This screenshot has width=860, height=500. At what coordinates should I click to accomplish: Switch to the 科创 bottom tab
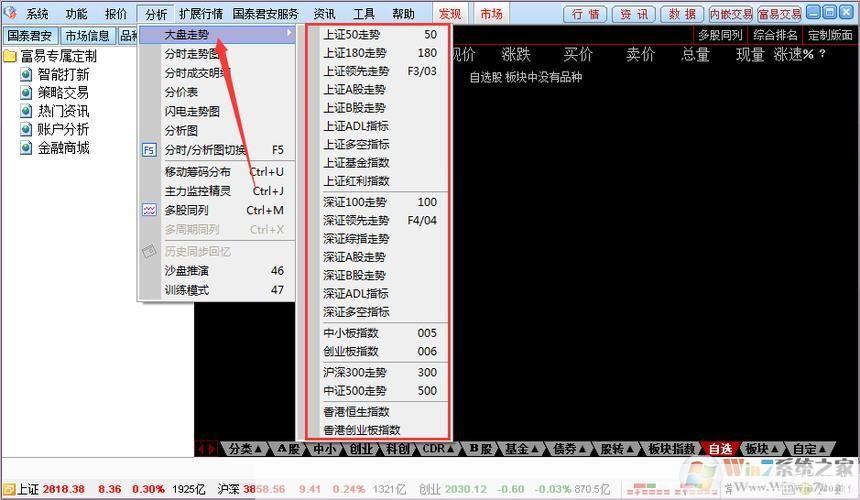point(398,448)
